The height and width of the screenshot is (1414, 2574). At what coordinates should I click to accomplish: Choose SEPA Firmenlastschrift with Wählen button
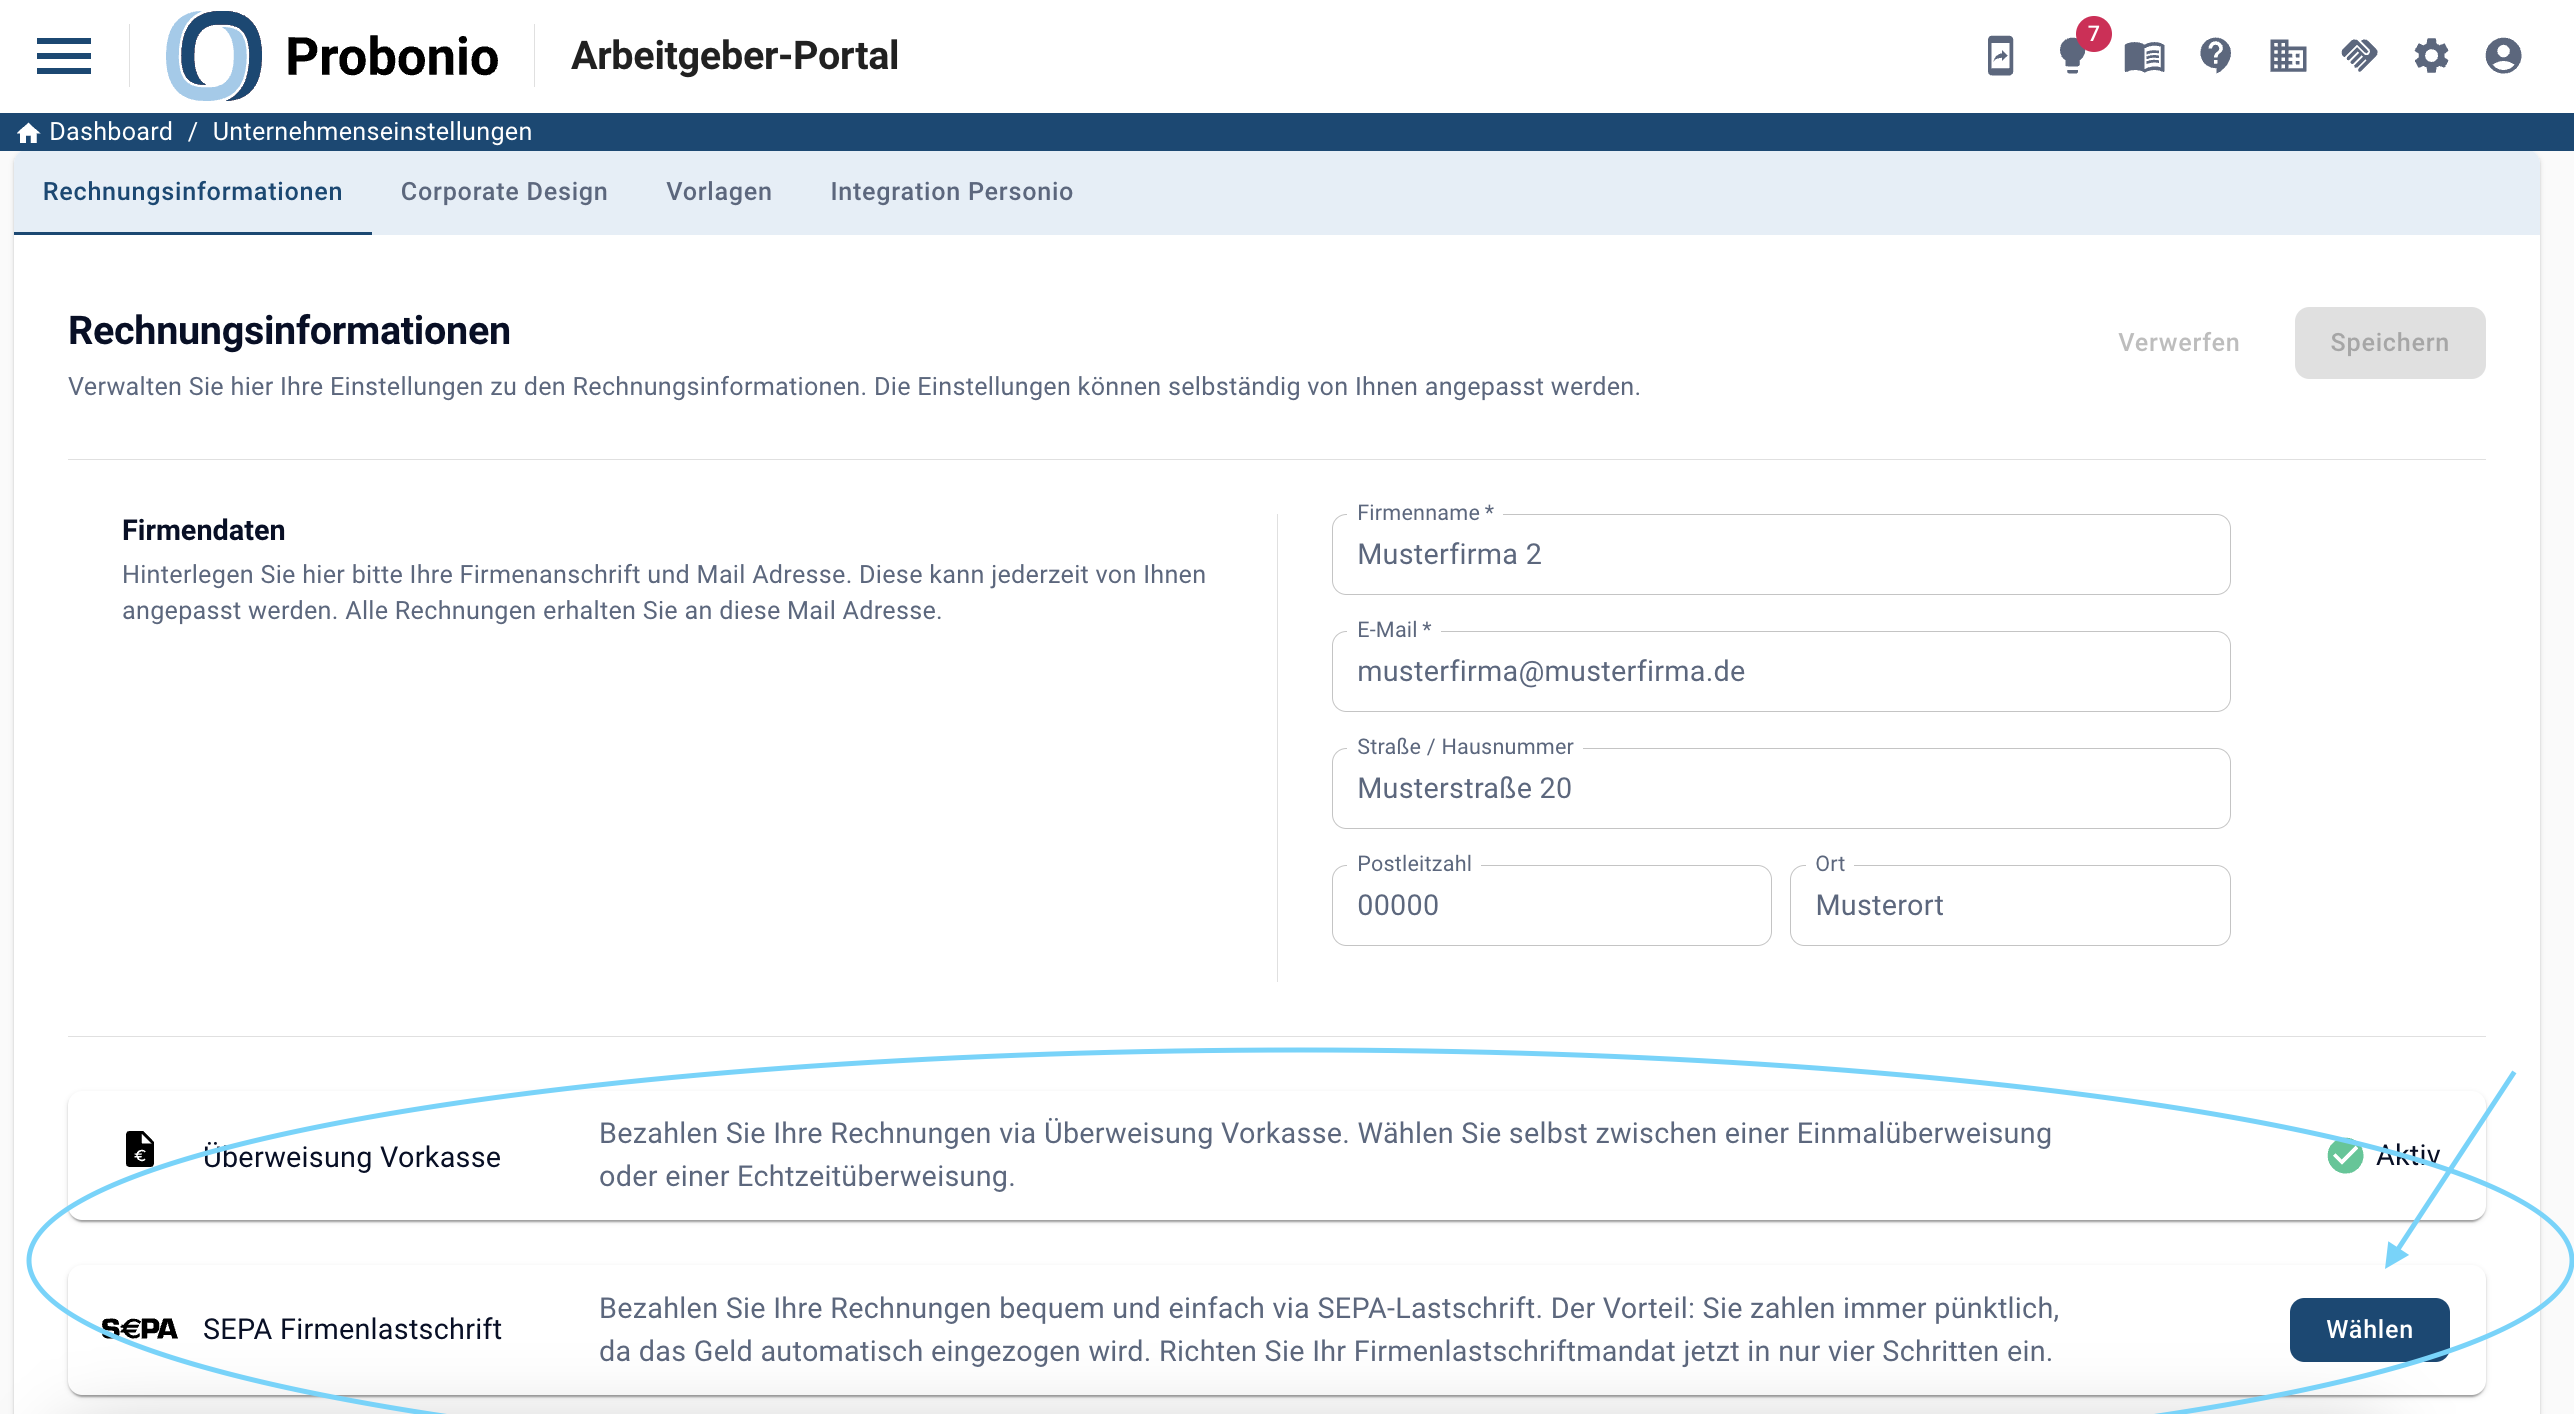[x=2369, y=1330]
